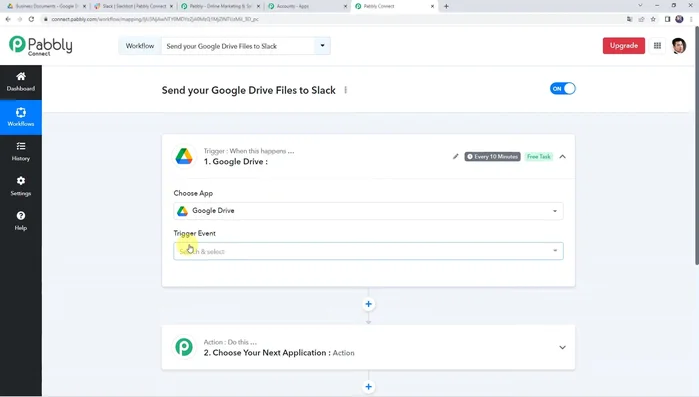
Task: Open the user profile avatar menu
Action: coord(679,46)
